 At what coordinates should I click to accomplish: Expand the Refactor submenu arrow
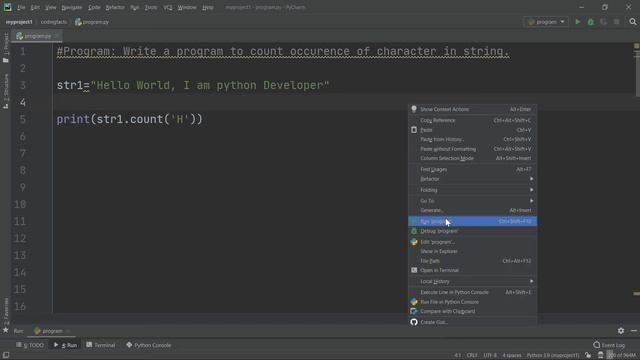click(531, 179)
